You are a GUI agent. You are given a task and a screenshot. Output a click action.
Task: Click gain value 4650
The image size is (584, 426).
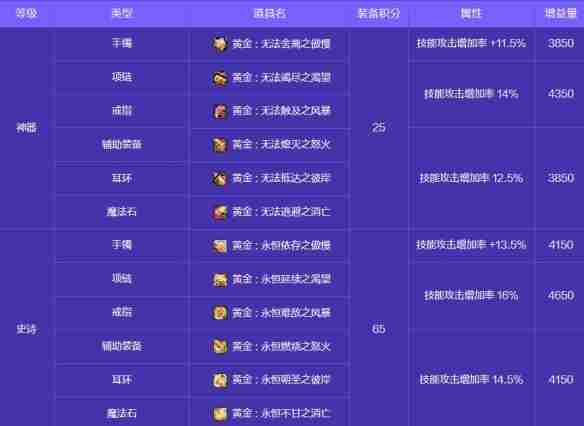pyautogui.click(x=561, y=296)
